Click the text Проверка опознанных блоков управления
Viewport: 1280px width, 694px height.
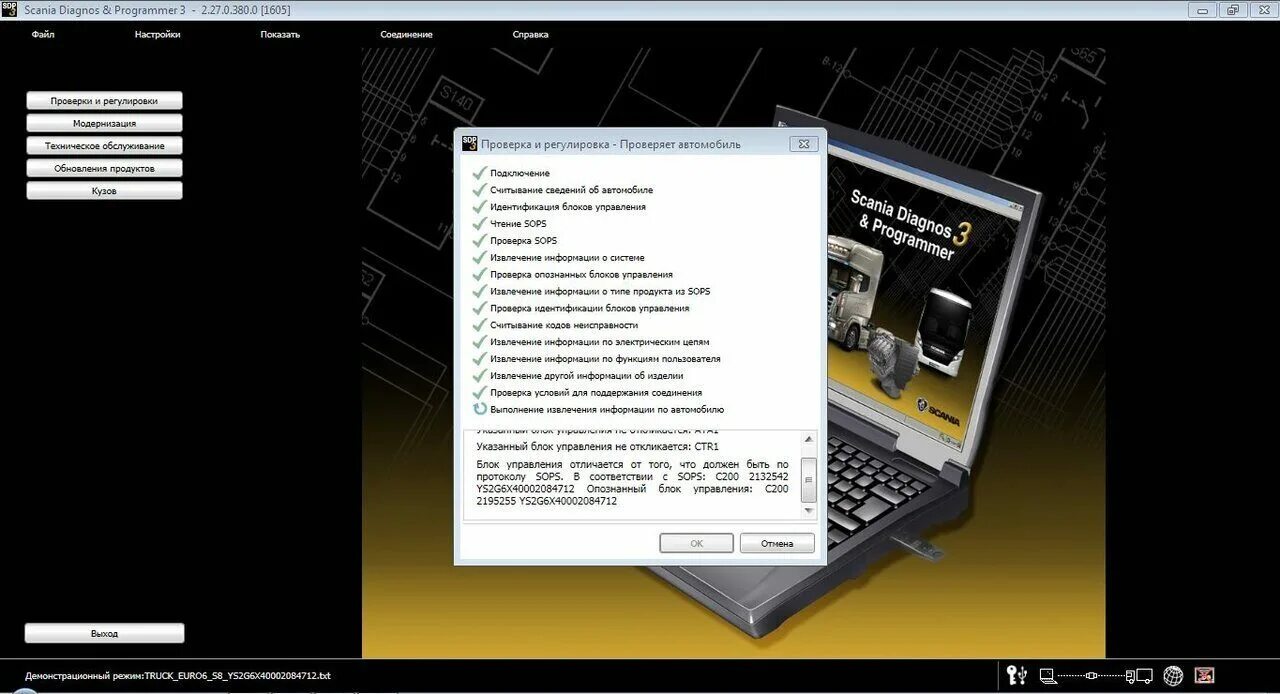581,274
